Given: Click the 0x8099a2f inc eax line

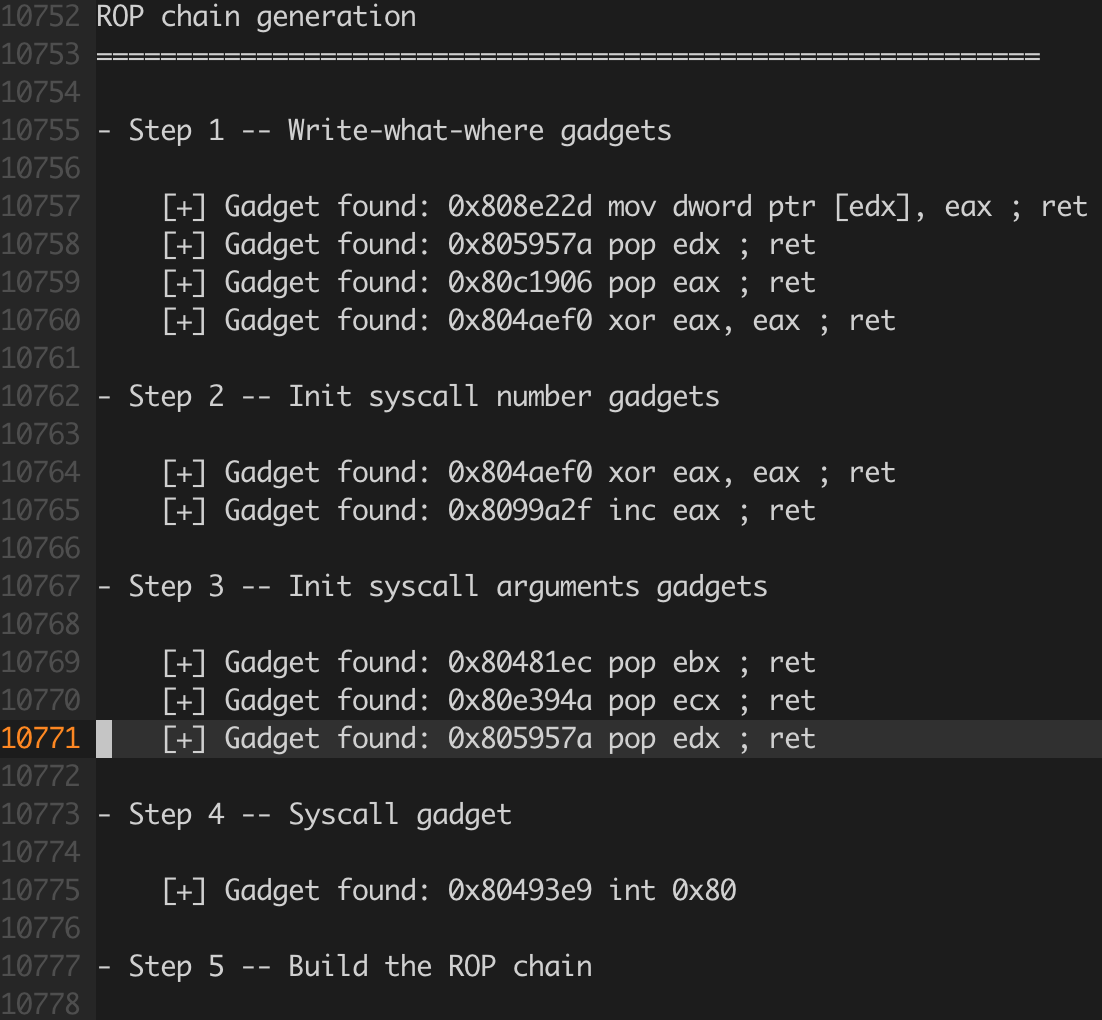Looking at the screenshot, I should pyautogui.click(x=489, y=510).
